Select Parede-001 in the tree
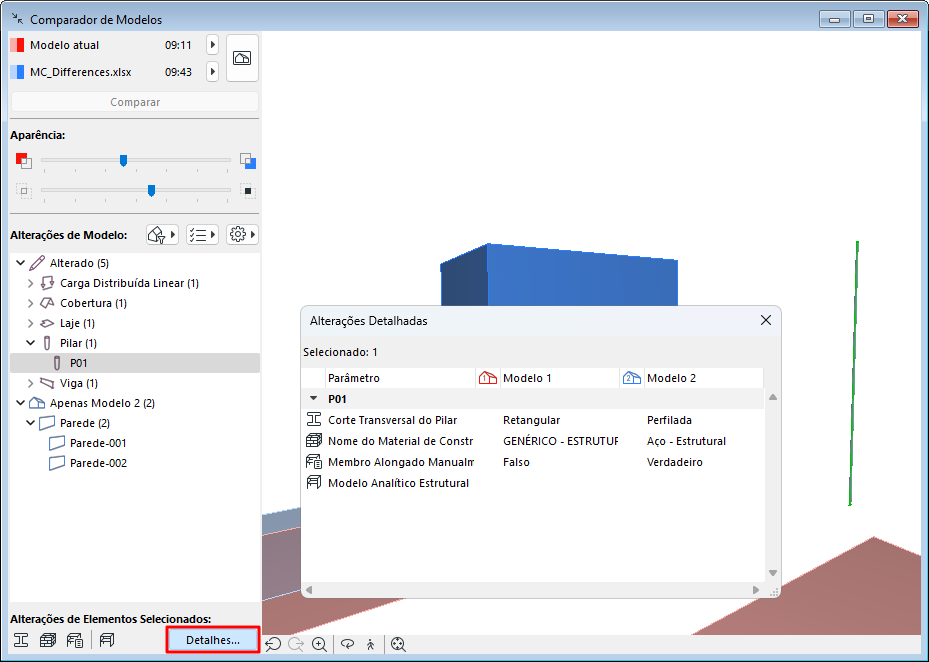 click(x=98, y=443)
